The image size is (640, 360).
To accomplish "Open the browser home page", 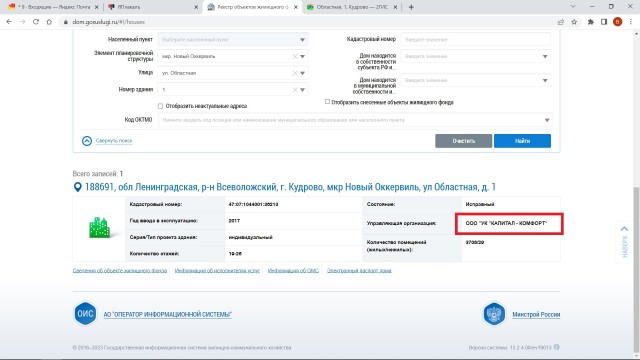I will coord(49,22).
